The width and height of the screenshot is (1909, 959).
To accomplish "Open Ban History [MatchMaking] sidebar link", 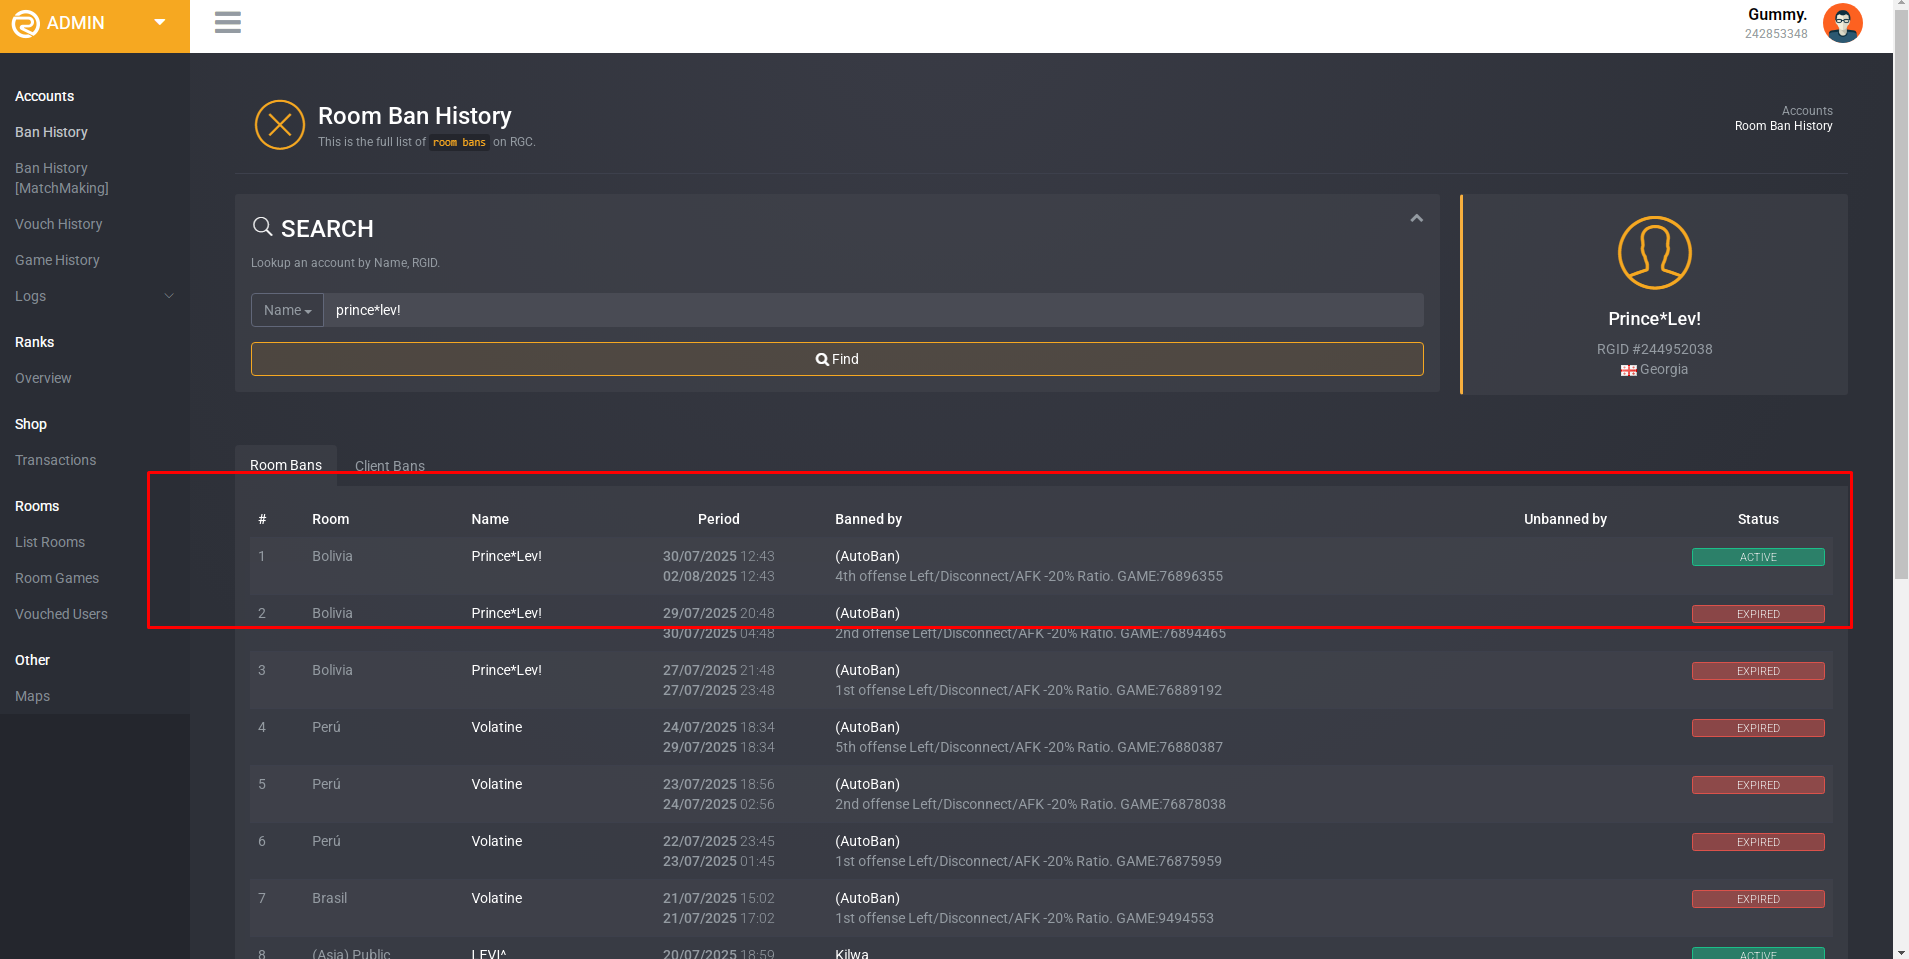I will (62, 178).
